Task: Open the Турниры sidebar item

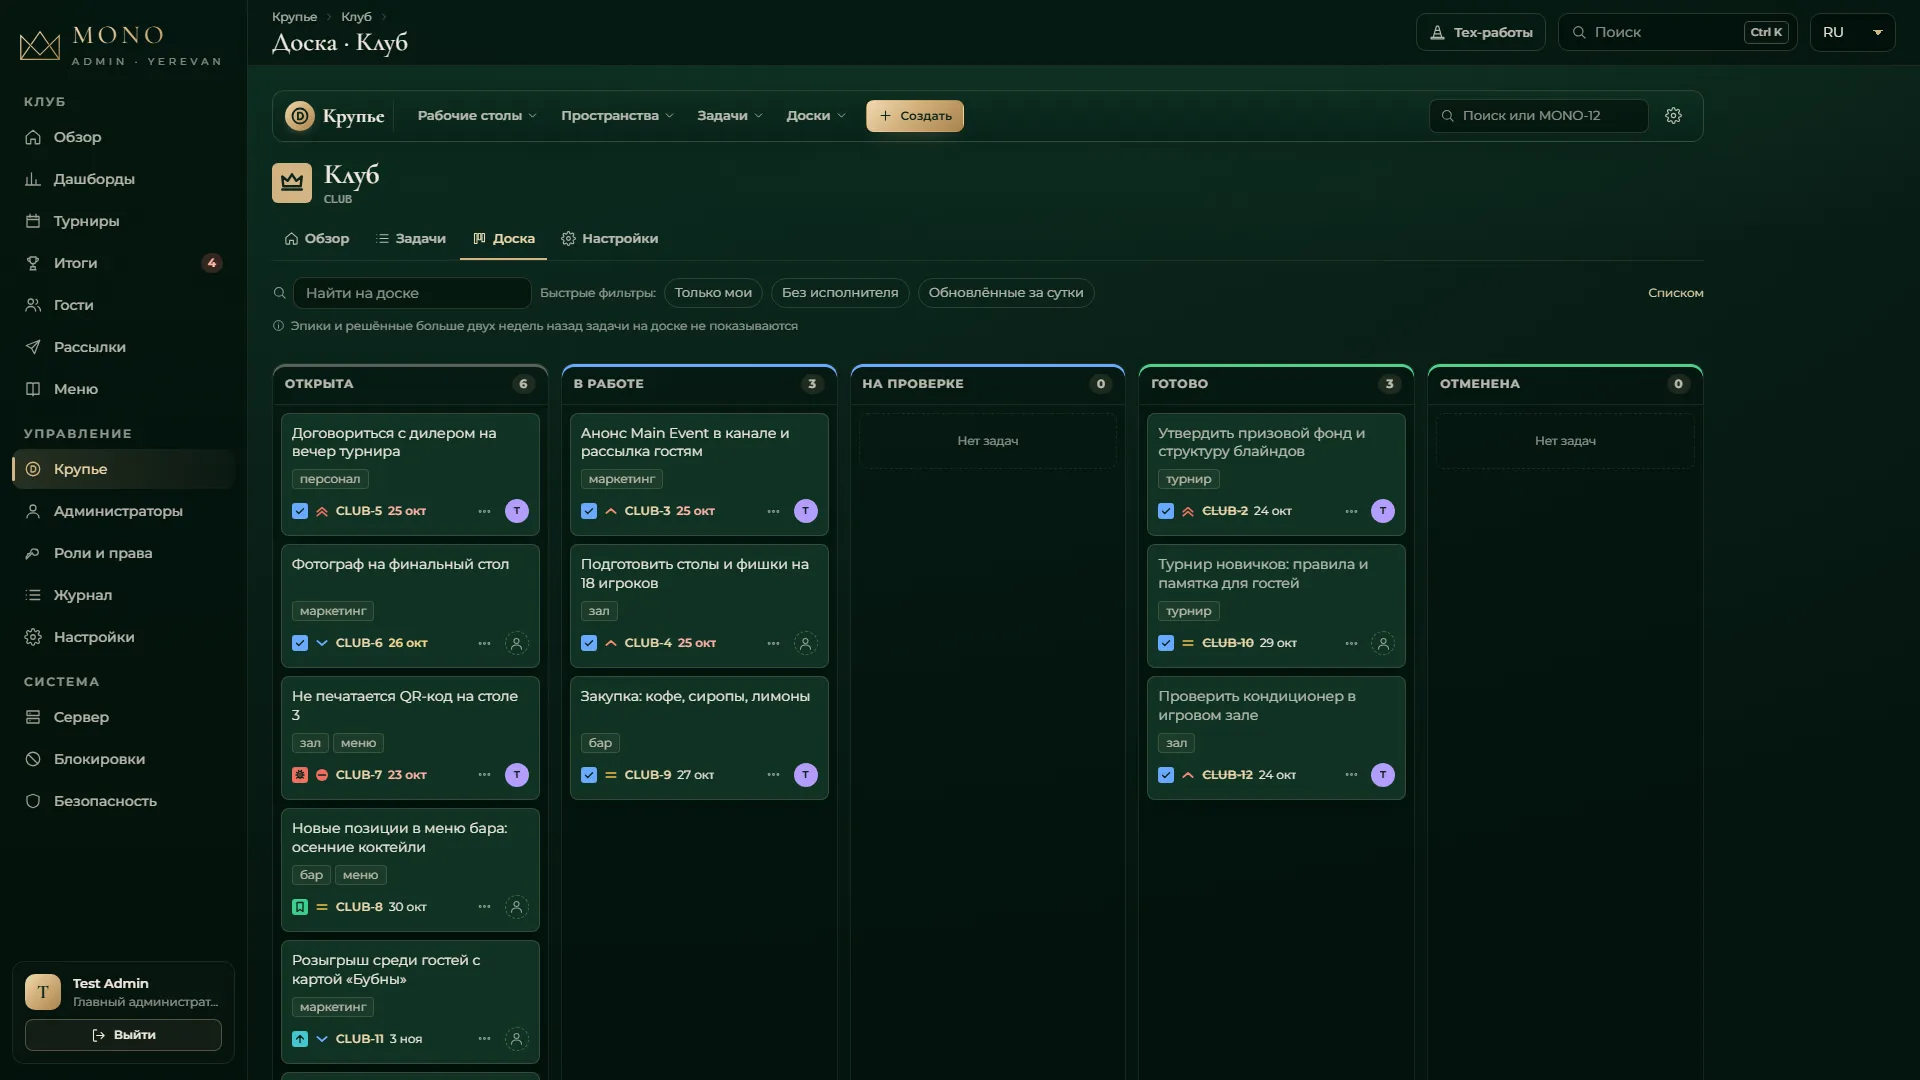Action: (123, 221)
